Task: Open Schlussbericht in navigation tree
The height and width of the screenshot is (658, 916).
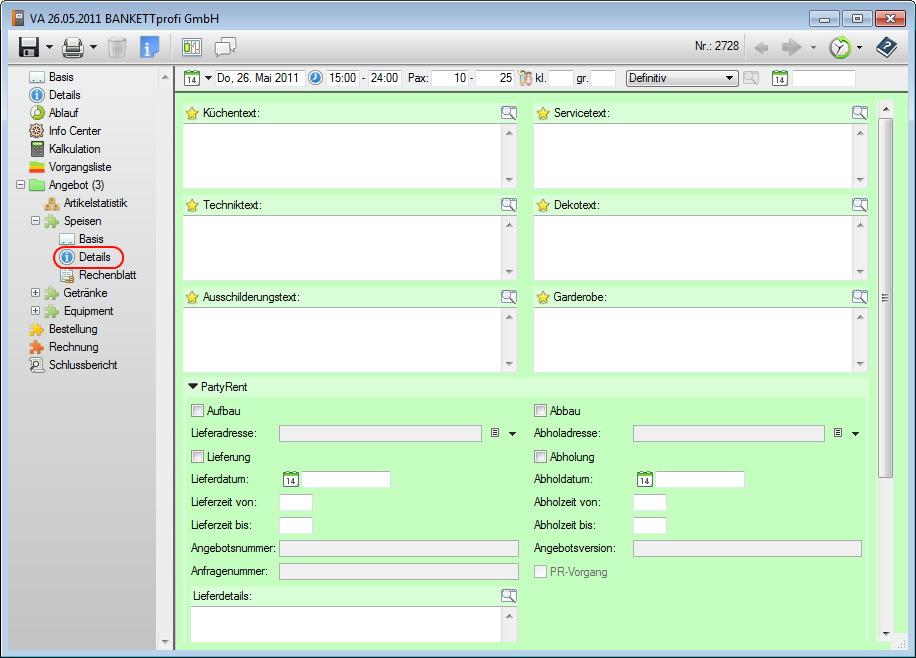Action: pos(82,365)
